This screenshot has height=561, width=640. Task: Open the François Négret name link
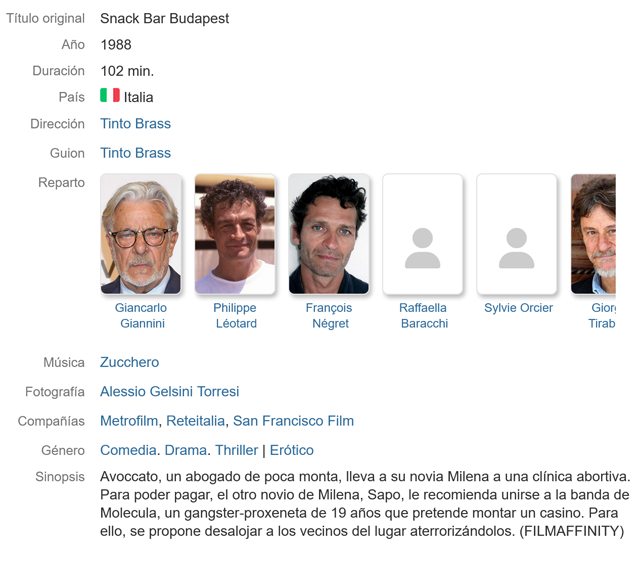[x=329, y=315]
